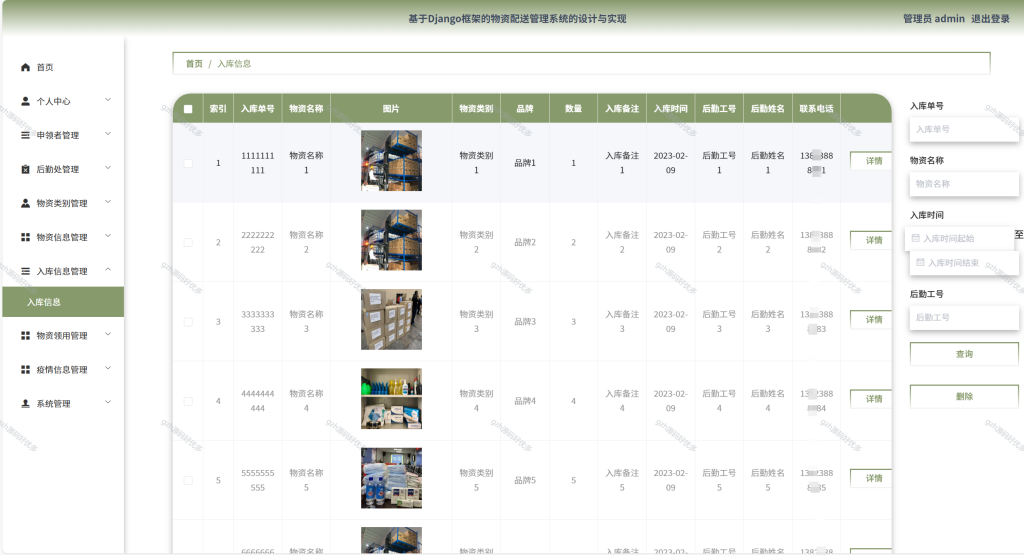The height and width of the screenshot is (555, 1024).
Task: Click the 查询 search button
Action: [x=964, y=354]
